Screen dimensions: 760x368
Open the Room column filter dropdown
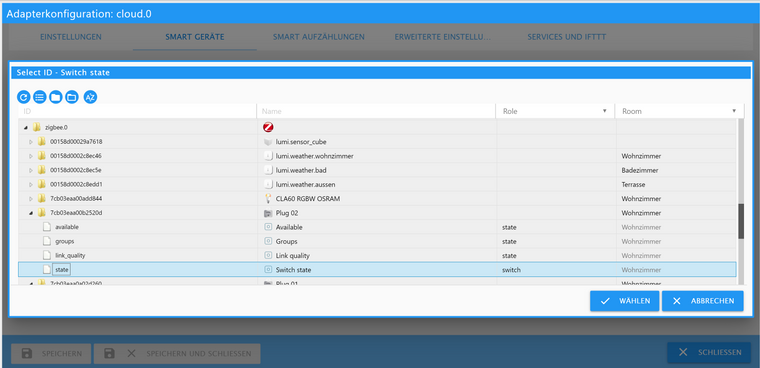click(734, 111)
